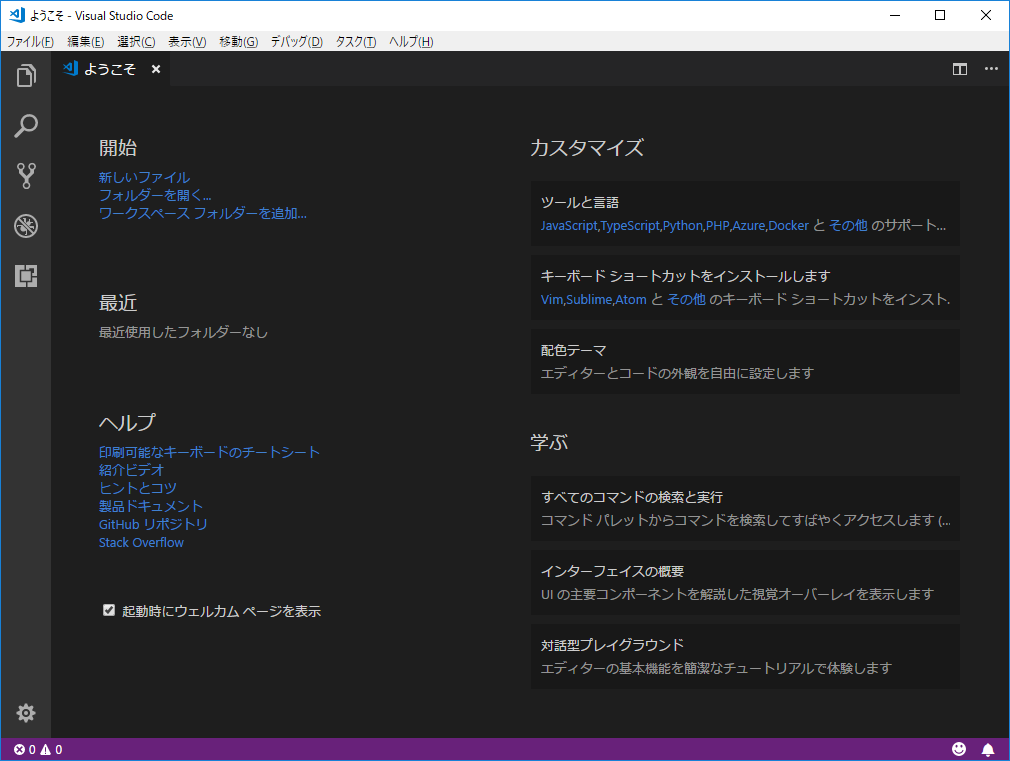
Task: Click the feedback smiley in the status bar
Action: (x=959, y=748)
